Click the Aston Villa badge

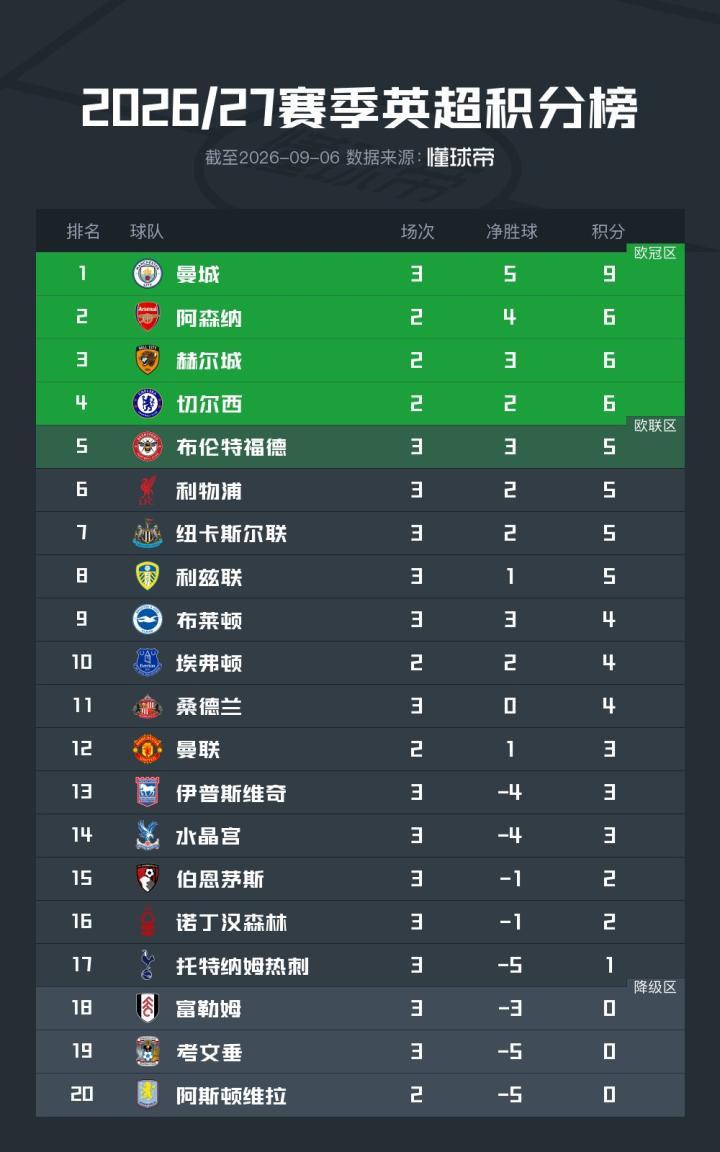pyautogui.click(x=148, y=1095)
